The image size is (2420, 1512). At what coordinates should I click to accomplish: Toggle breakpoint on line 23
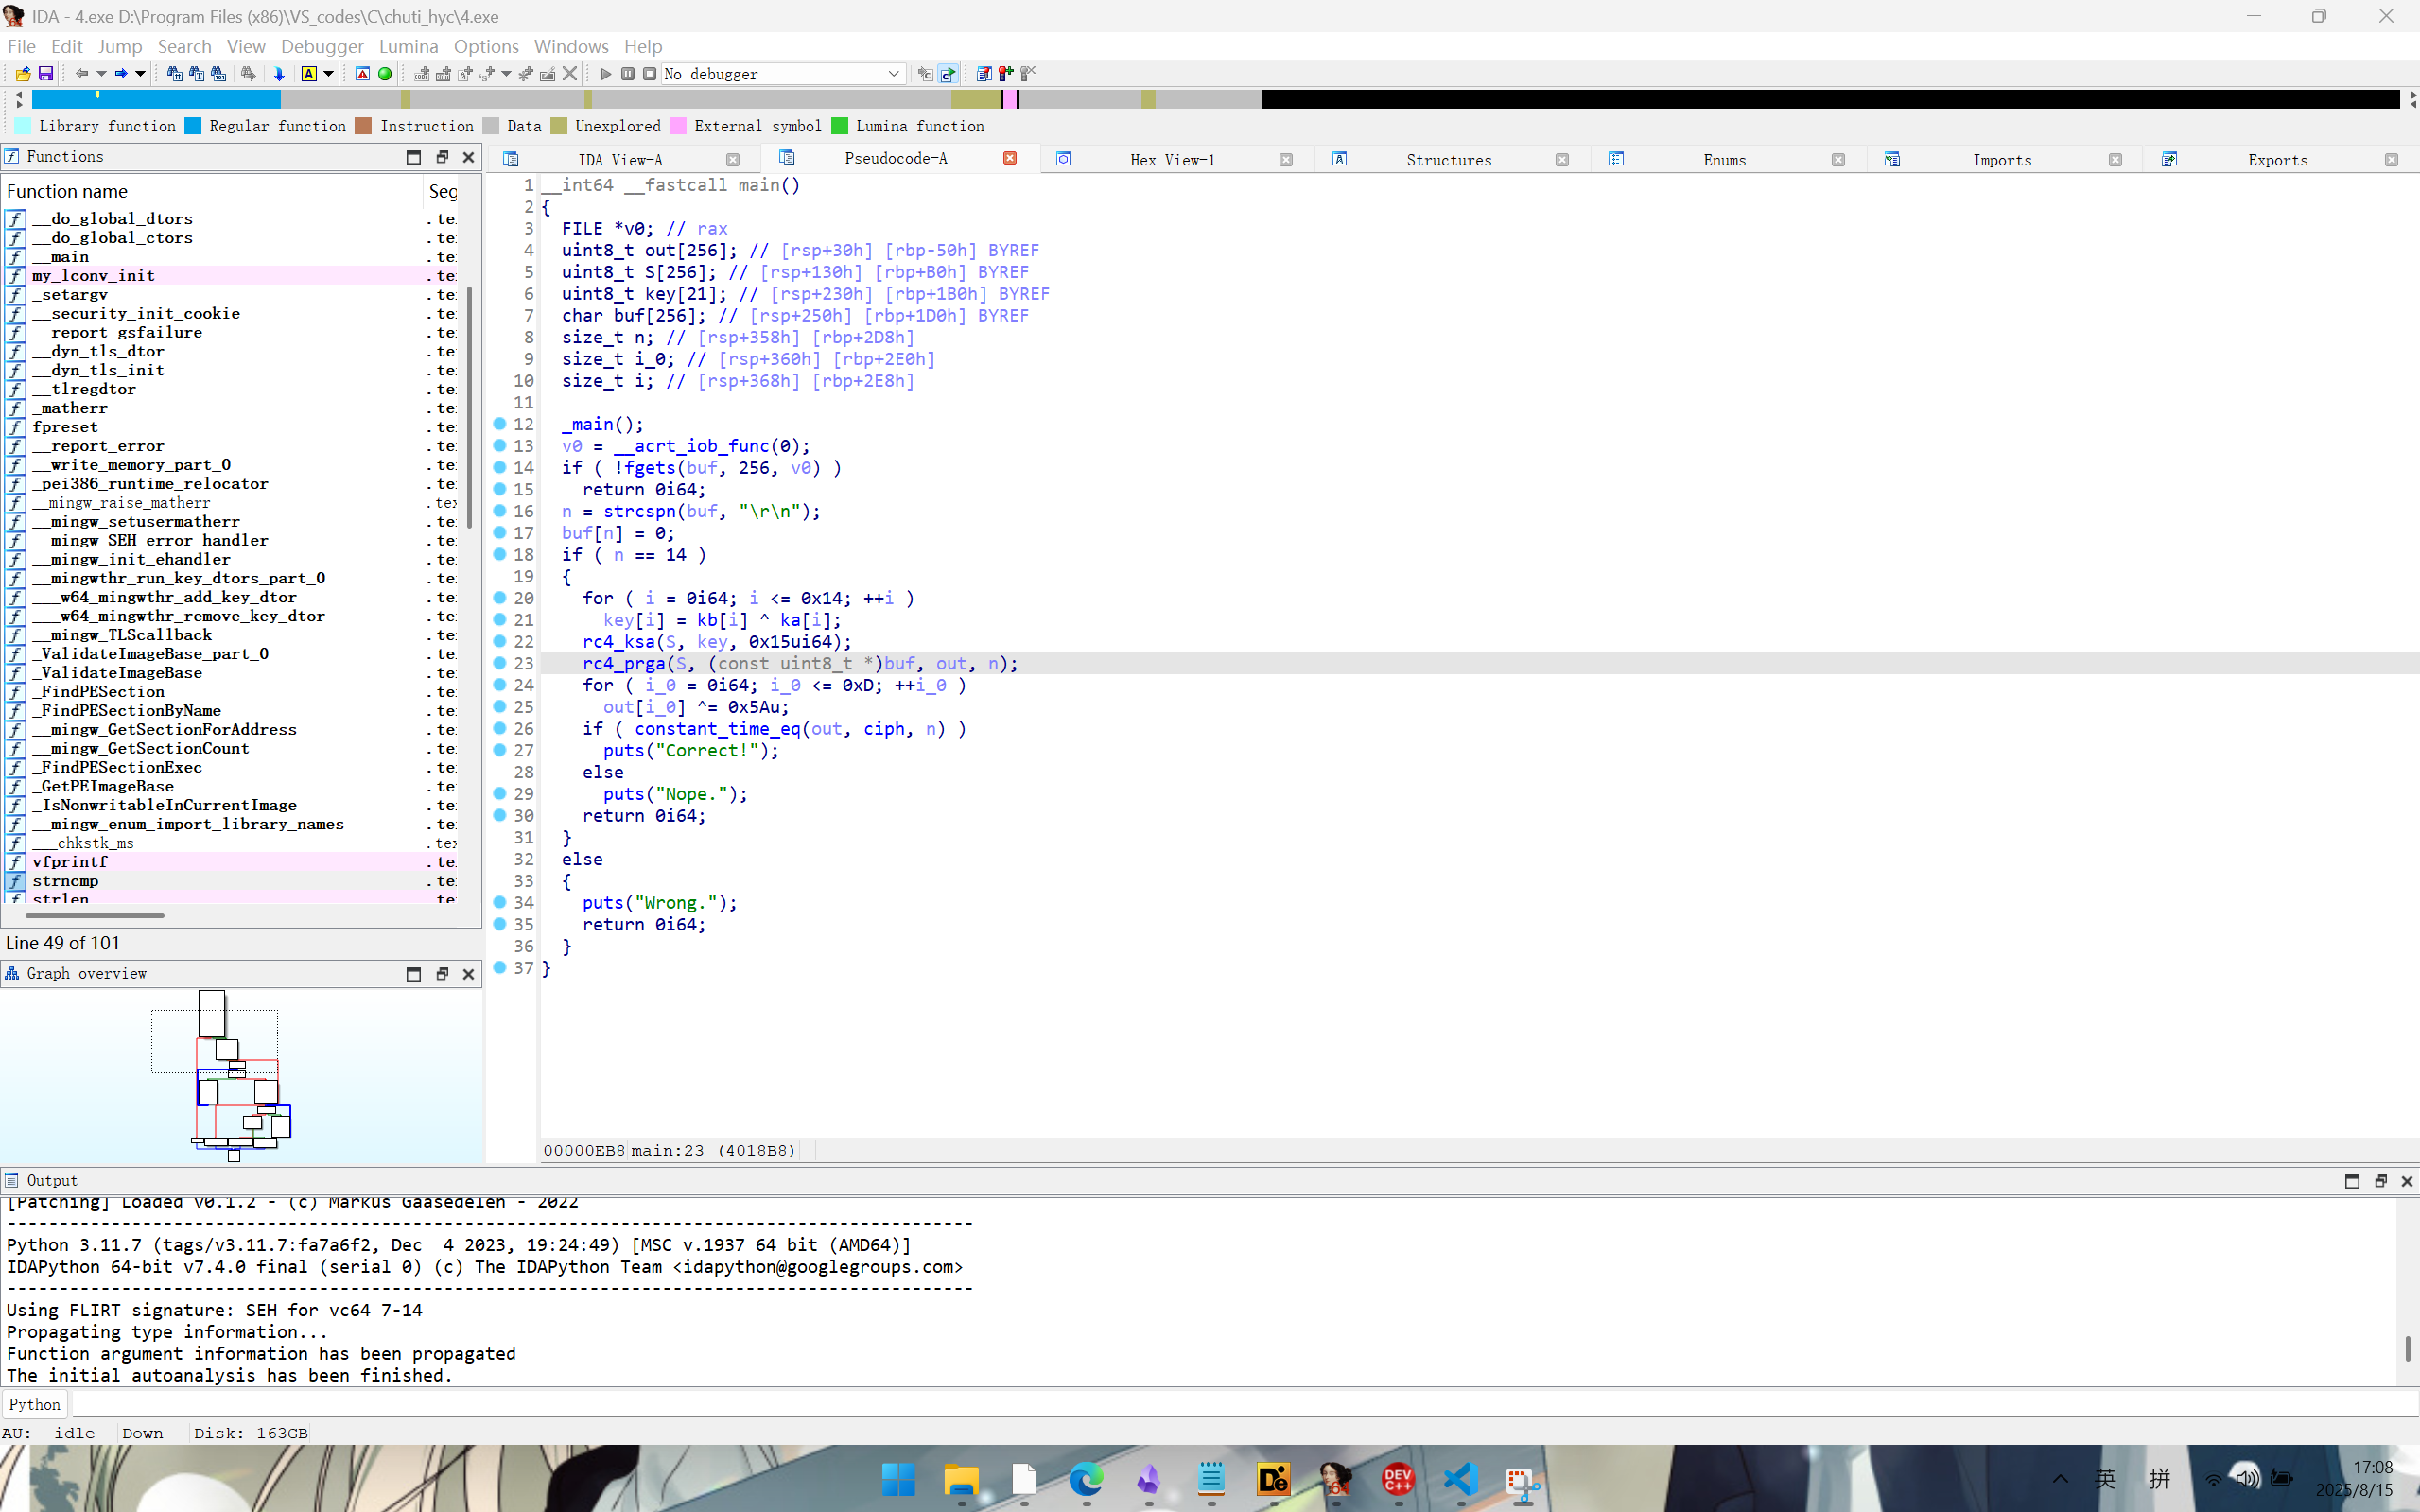click(500, 663)
